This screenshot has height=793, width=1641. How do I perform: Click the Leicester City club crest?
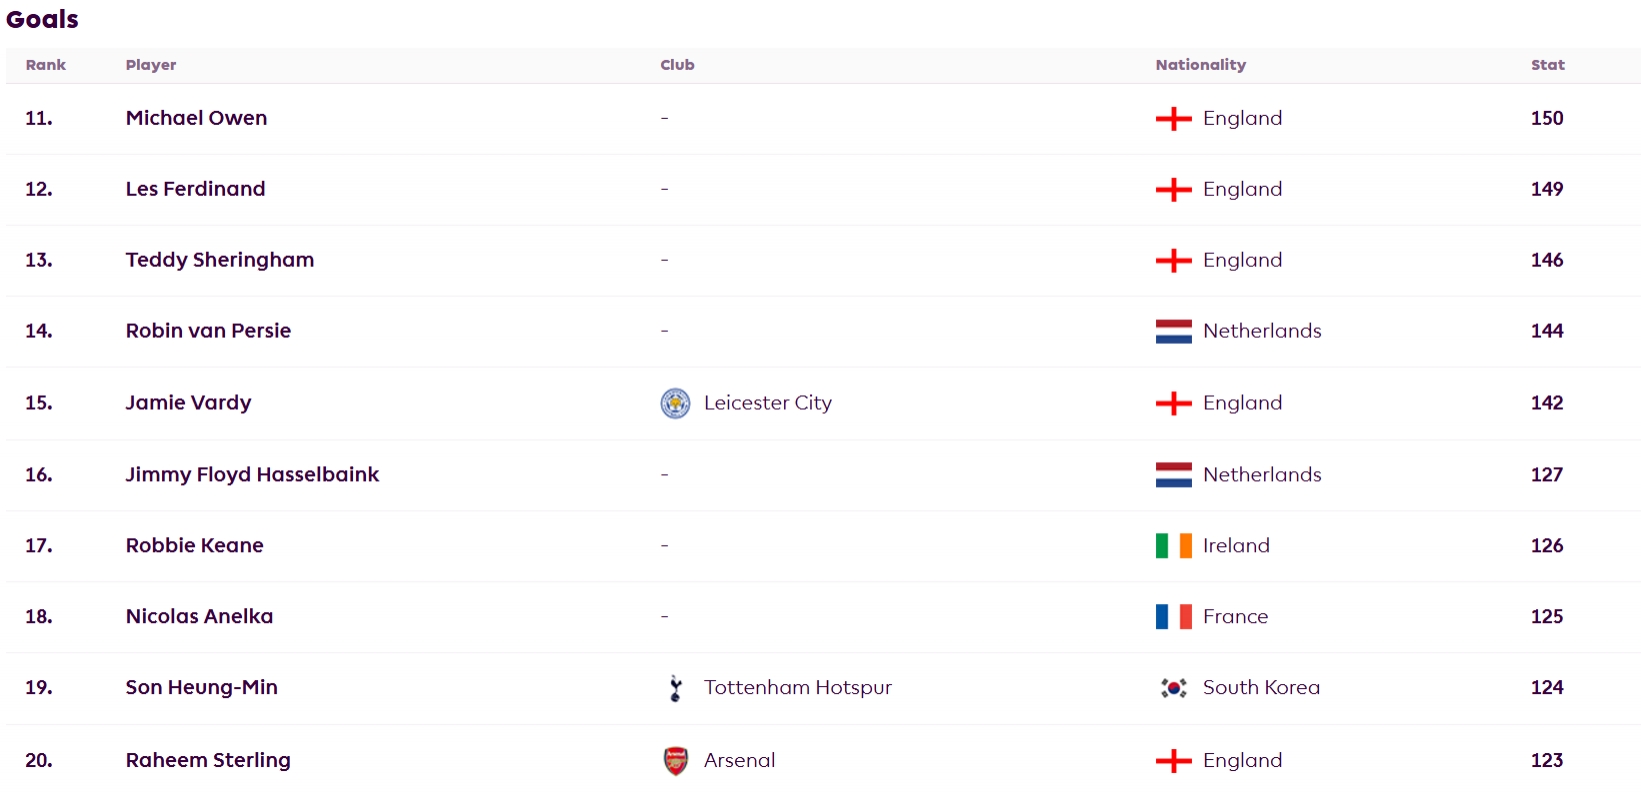(x=675, y=403)
